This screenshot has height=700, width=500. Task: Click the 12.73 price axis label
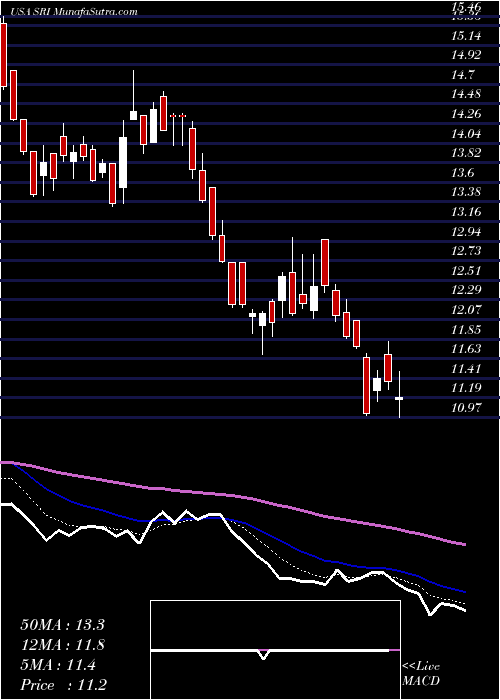467,250
